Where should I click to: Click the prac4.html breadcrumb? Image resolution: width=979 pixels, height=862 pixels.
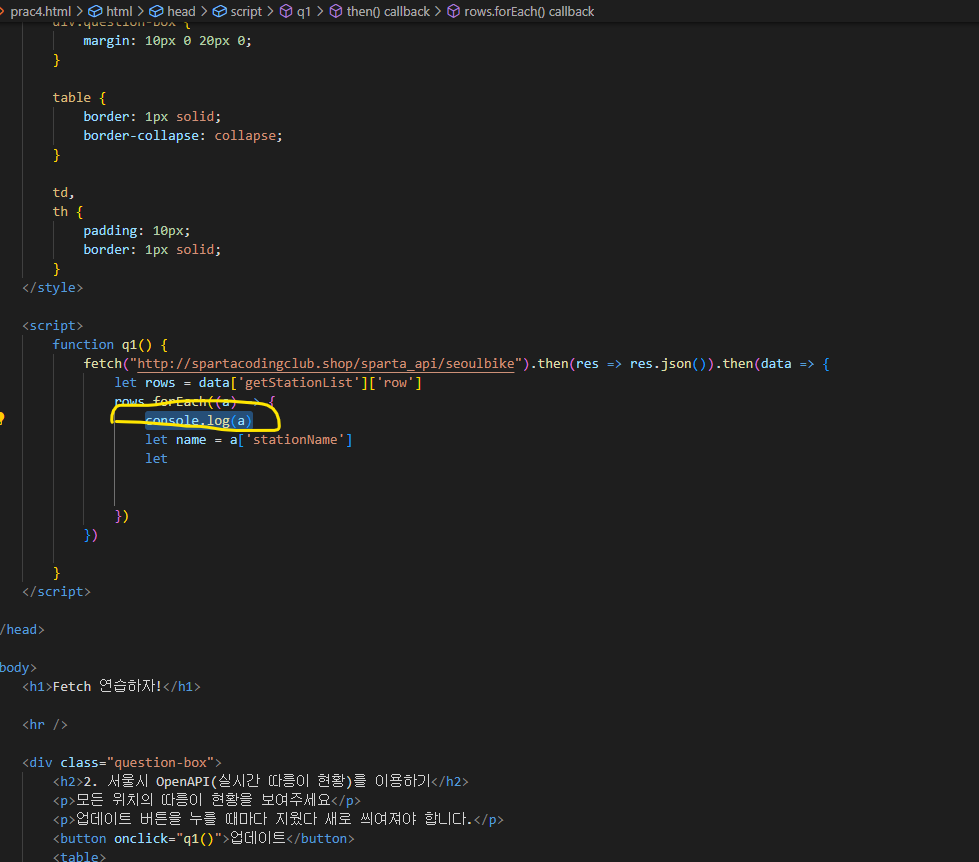click(x=41, y=11)
